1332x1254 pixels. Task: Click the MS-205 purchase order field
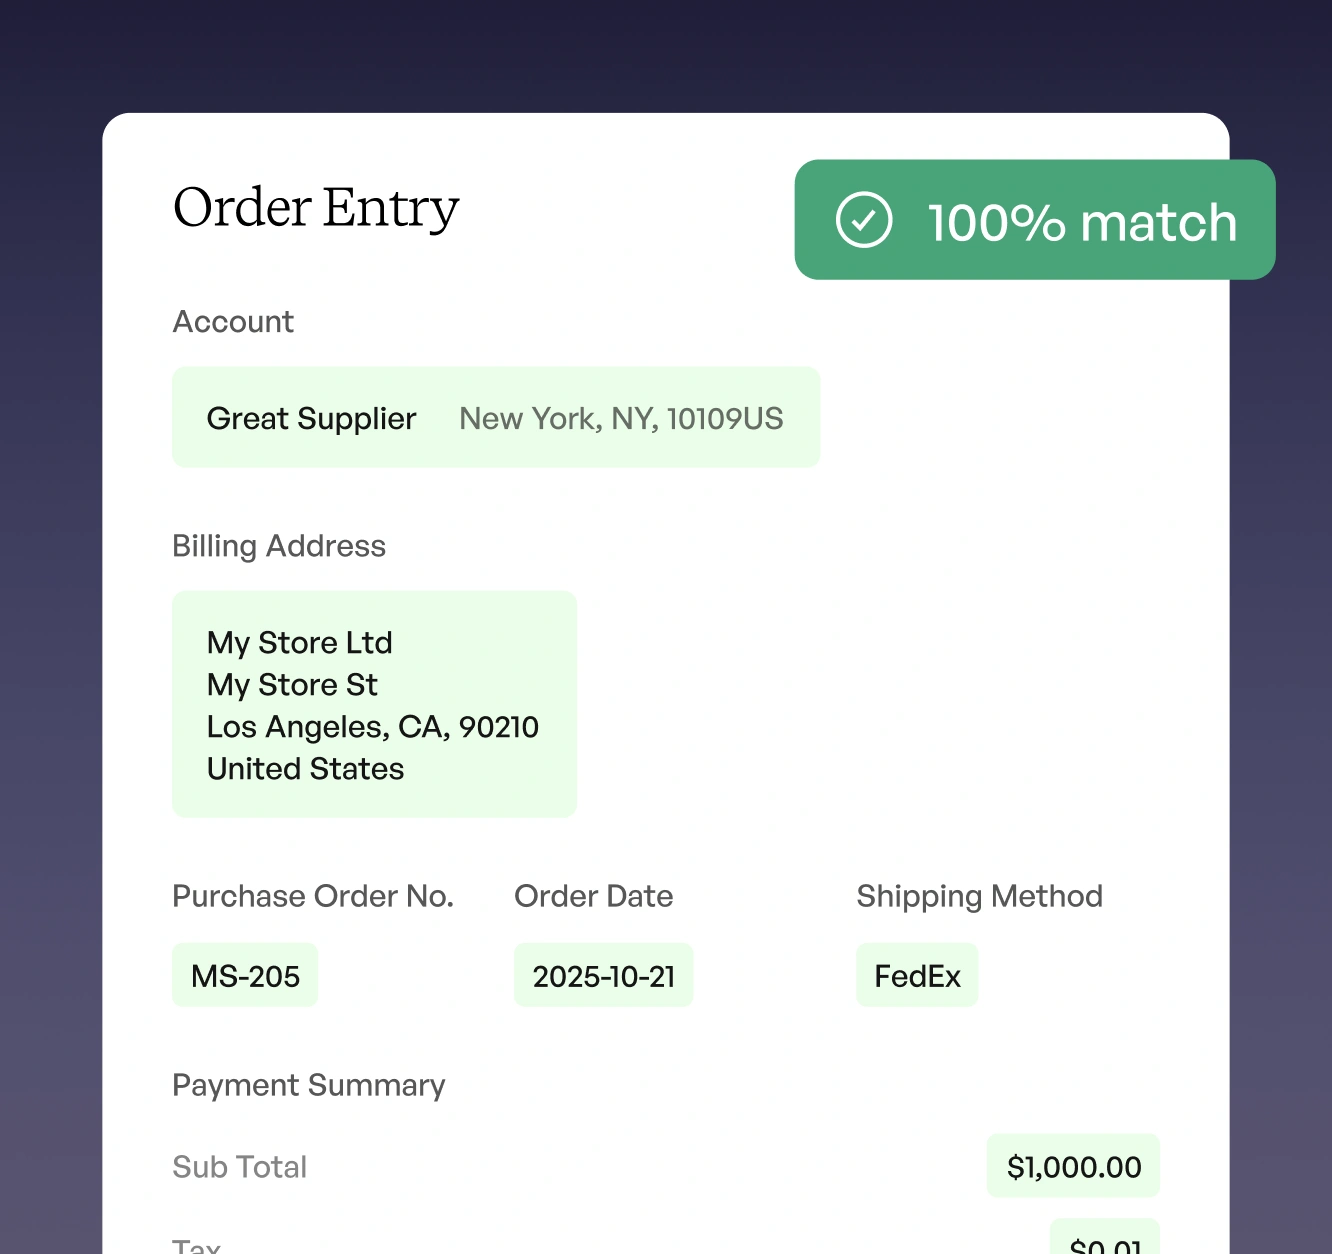(x=245, y=976)
